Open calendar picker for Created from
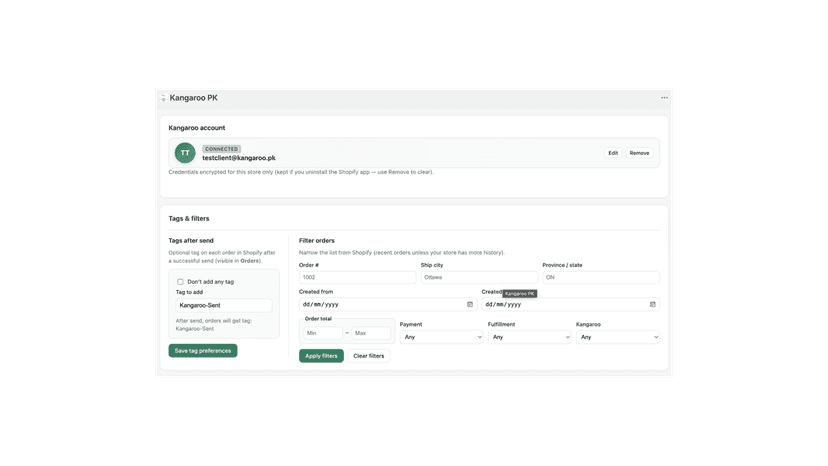The height and width of the screenshot is (466, 828). coord(469,304)
